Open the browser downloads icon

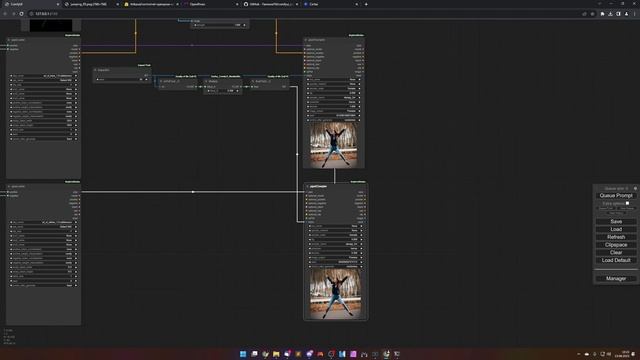[x=610, y=13]
